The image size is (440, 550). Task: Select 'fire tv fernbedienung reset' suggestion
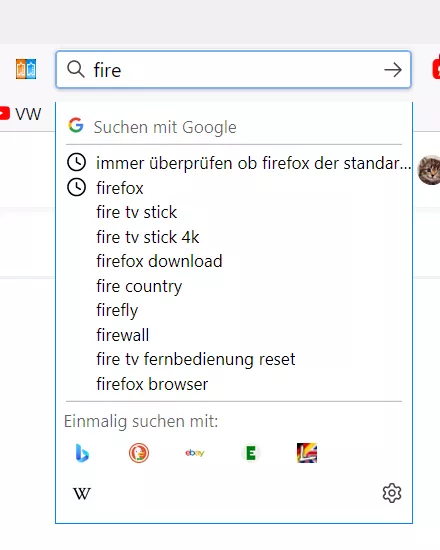(x=234, y=360)
